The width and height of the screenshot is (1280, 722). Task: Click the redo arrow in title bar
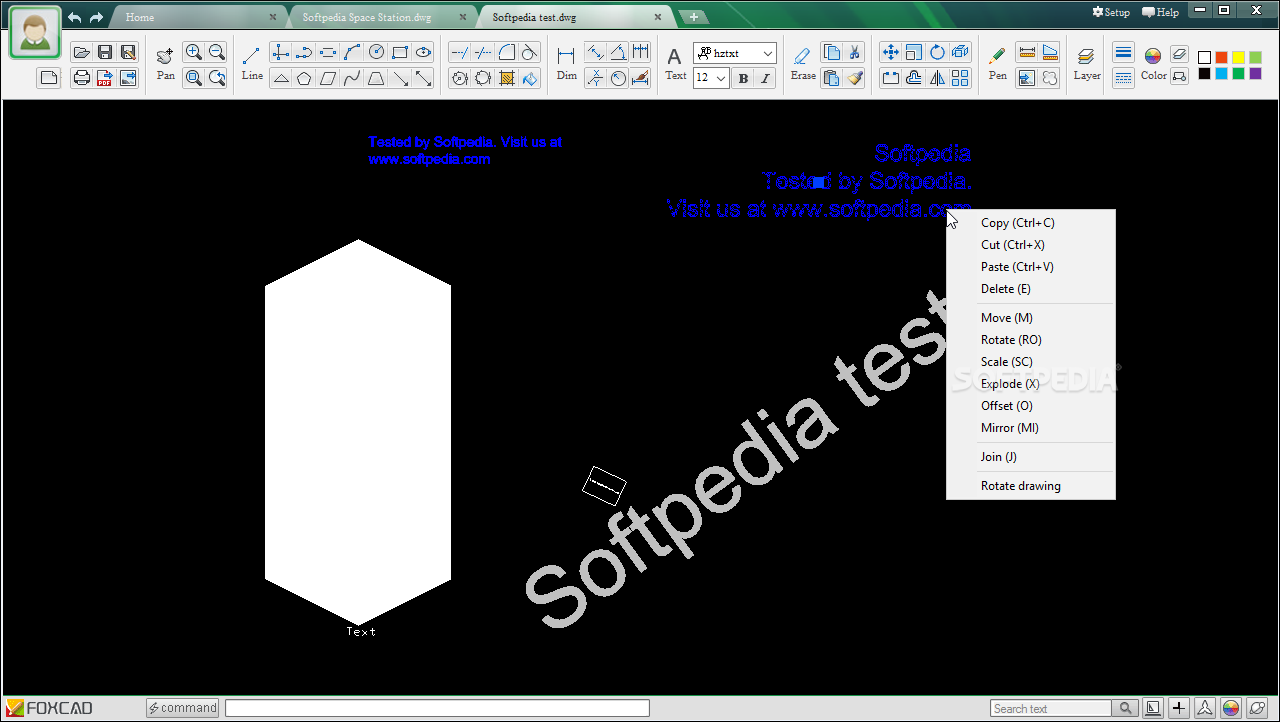tap(96, 17)
